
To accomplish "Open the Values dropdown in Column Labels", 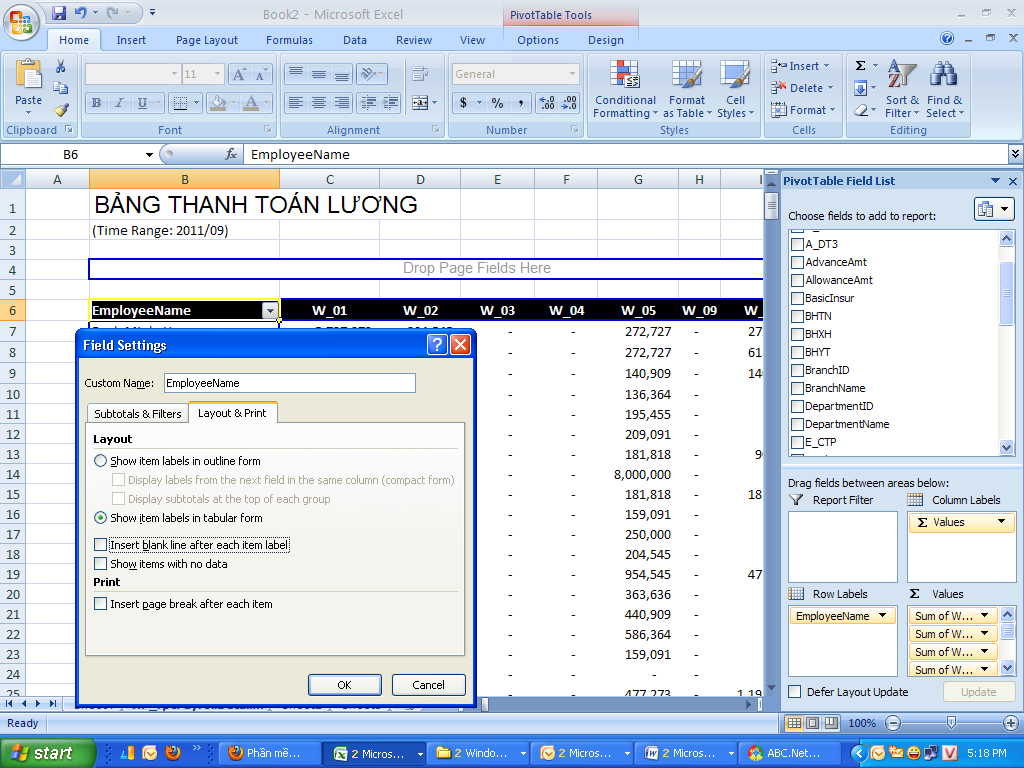I will 1001,522.
